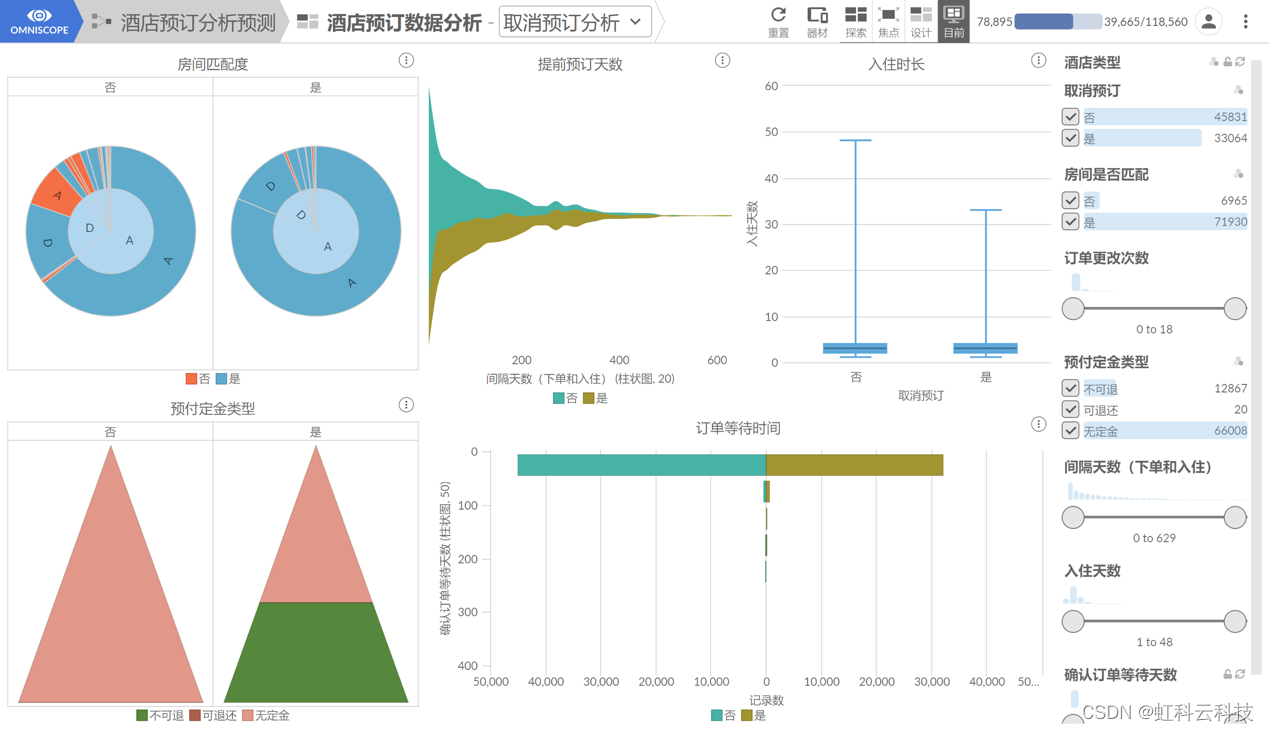
Task: Click colour icon beside 预付定金类型 filter heading
Action: point(1239,361)
